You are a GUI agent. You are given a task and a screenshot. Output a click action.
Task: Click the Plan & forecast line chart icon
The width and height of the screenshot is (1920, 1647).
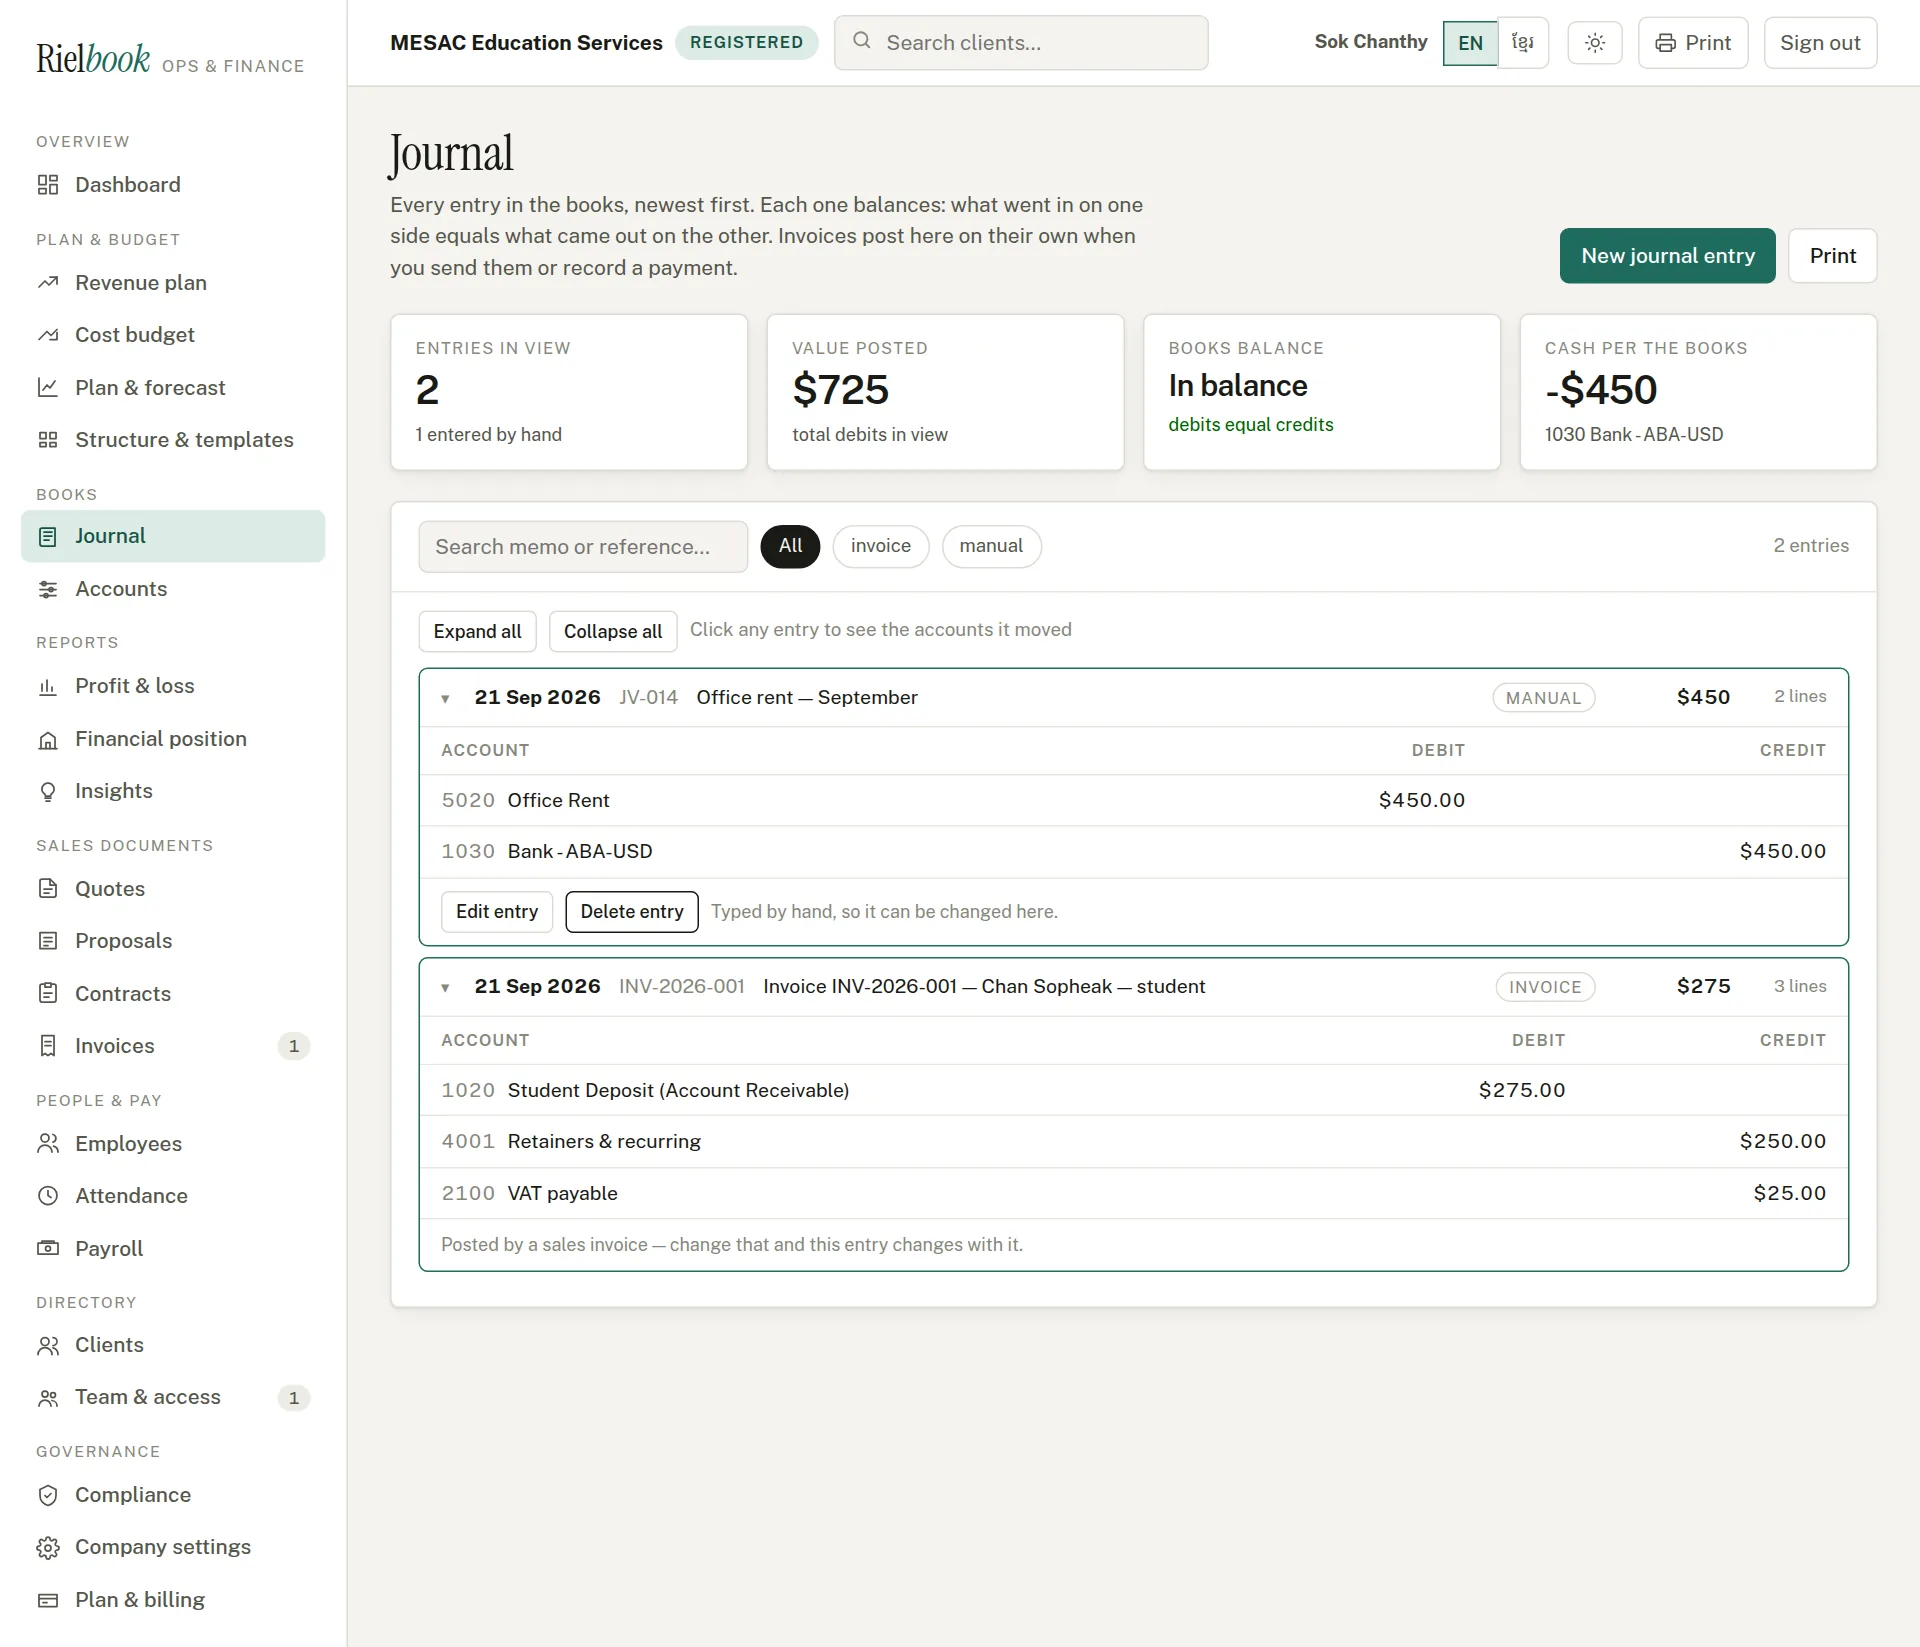pyautogui.click(x=48, y=388)
